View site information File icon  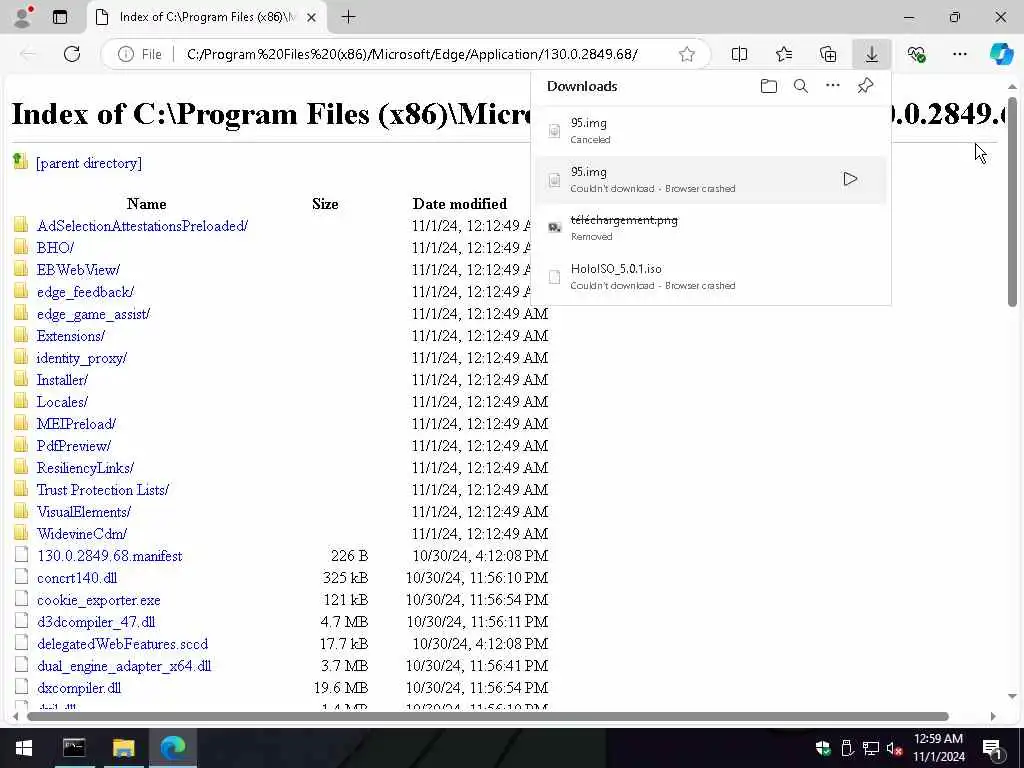click(x=140, y=54)
